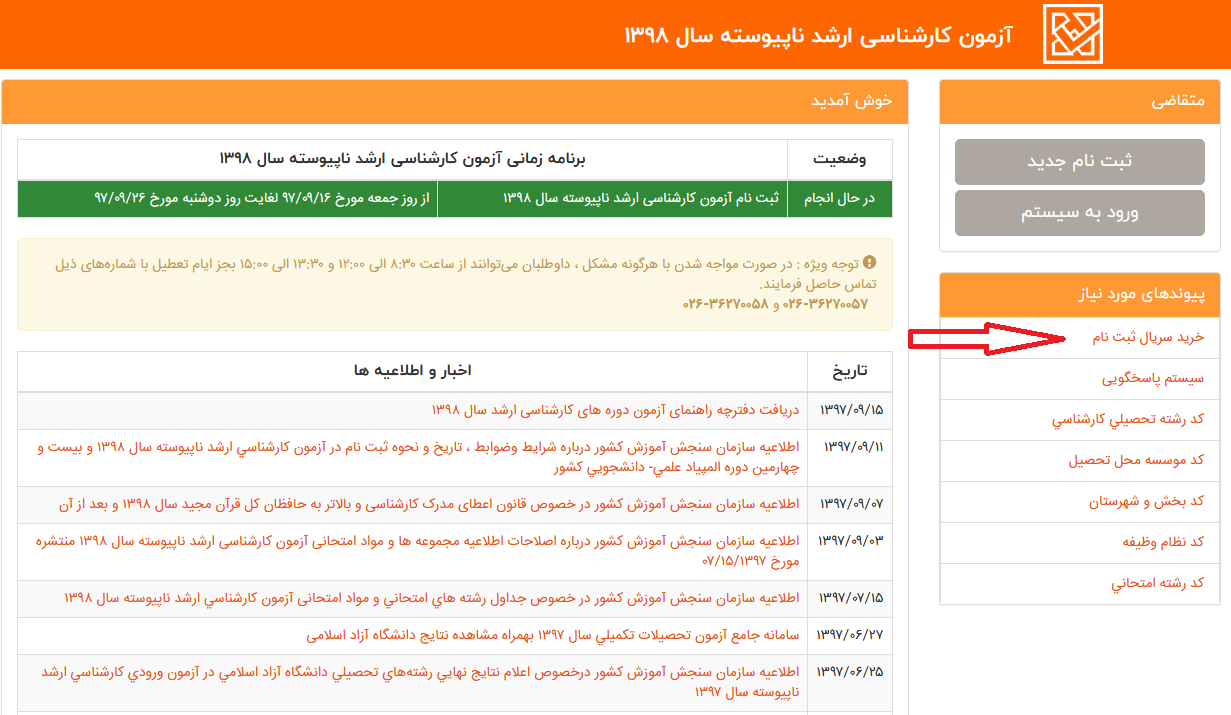The width and height of the screenshot is (1231, 715).
Task: Click the برنامه زمانی آزمون table header
Action: (x=403, y=160)
